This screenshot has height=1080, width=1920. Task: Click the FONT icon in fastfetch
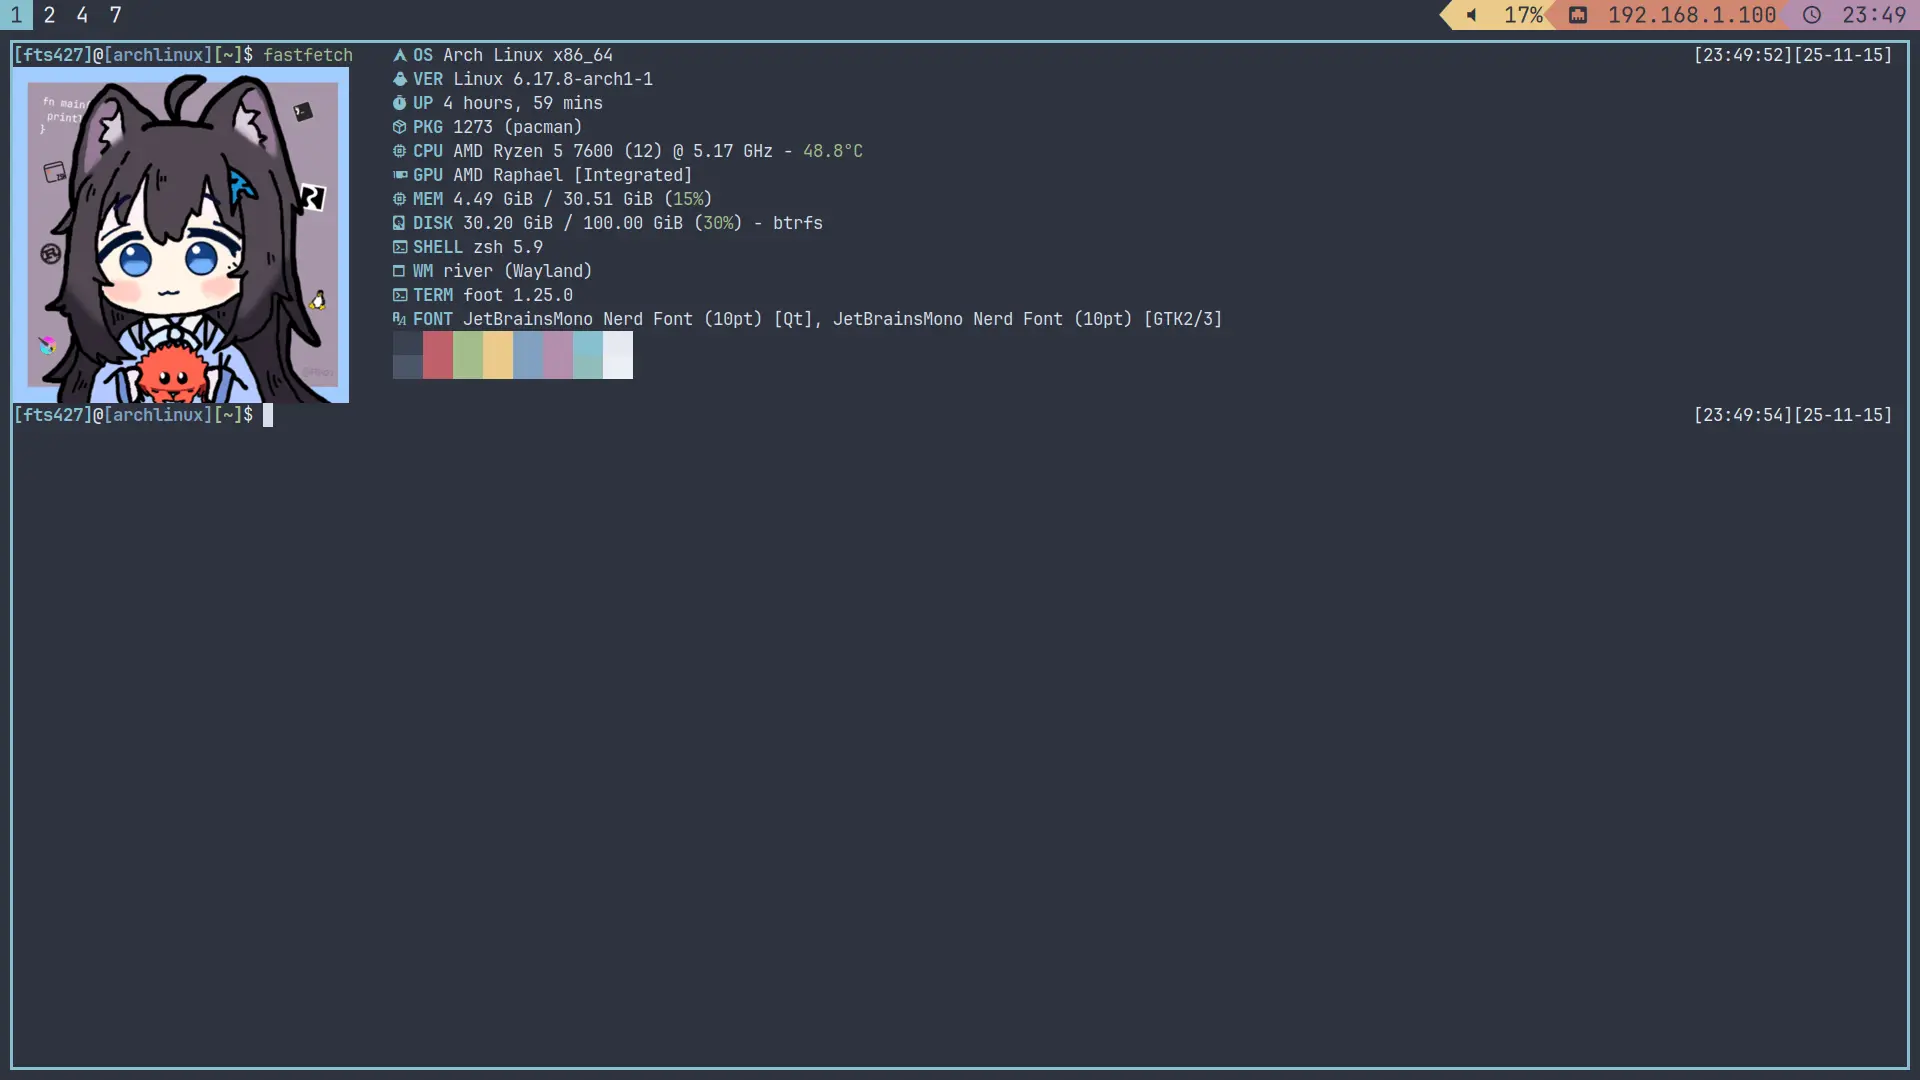(399, 319)
